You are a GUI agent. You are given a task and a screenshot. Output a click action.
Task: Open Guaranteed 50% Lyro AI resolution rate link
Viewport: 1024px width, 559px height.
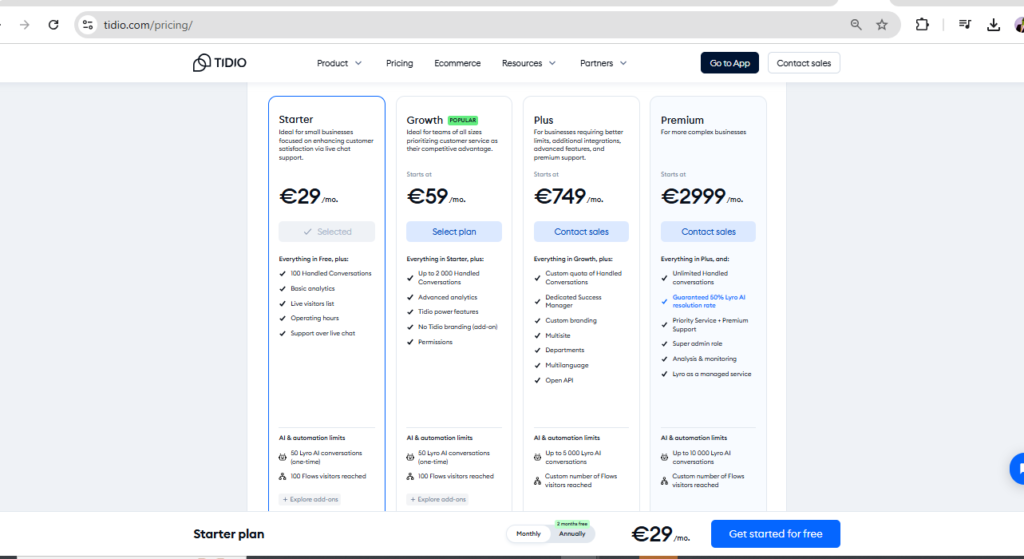tap(709, 301)
